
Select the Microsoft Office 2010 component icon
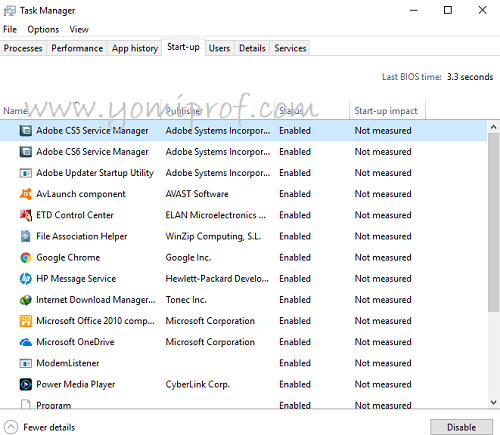click(26, 321)
